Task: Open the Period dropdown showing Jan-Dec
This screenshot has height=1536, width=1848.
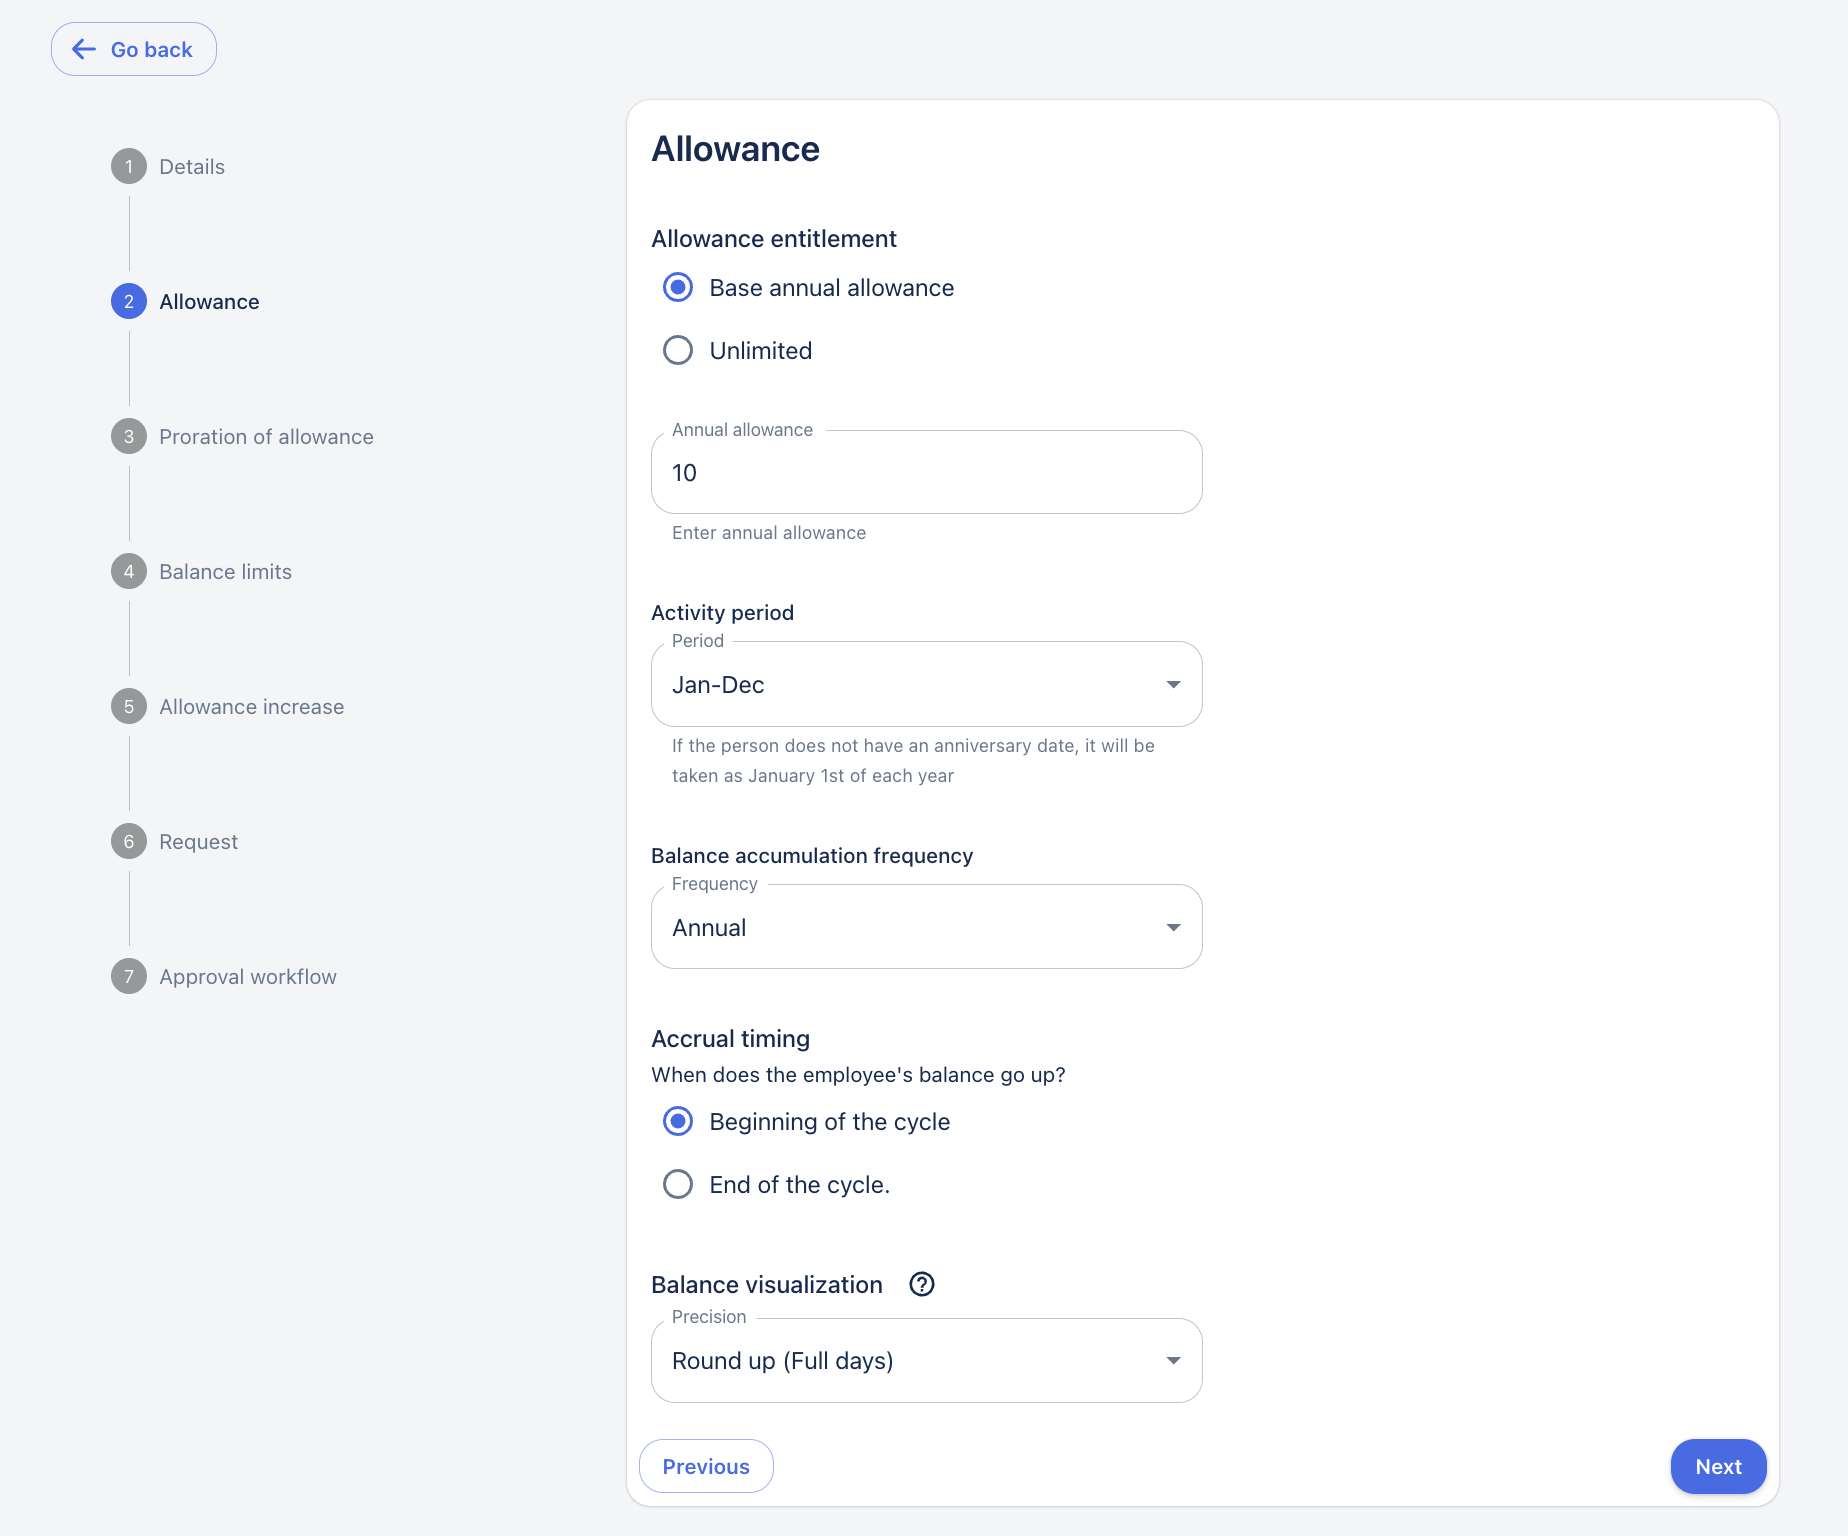Action: [926, 685]
